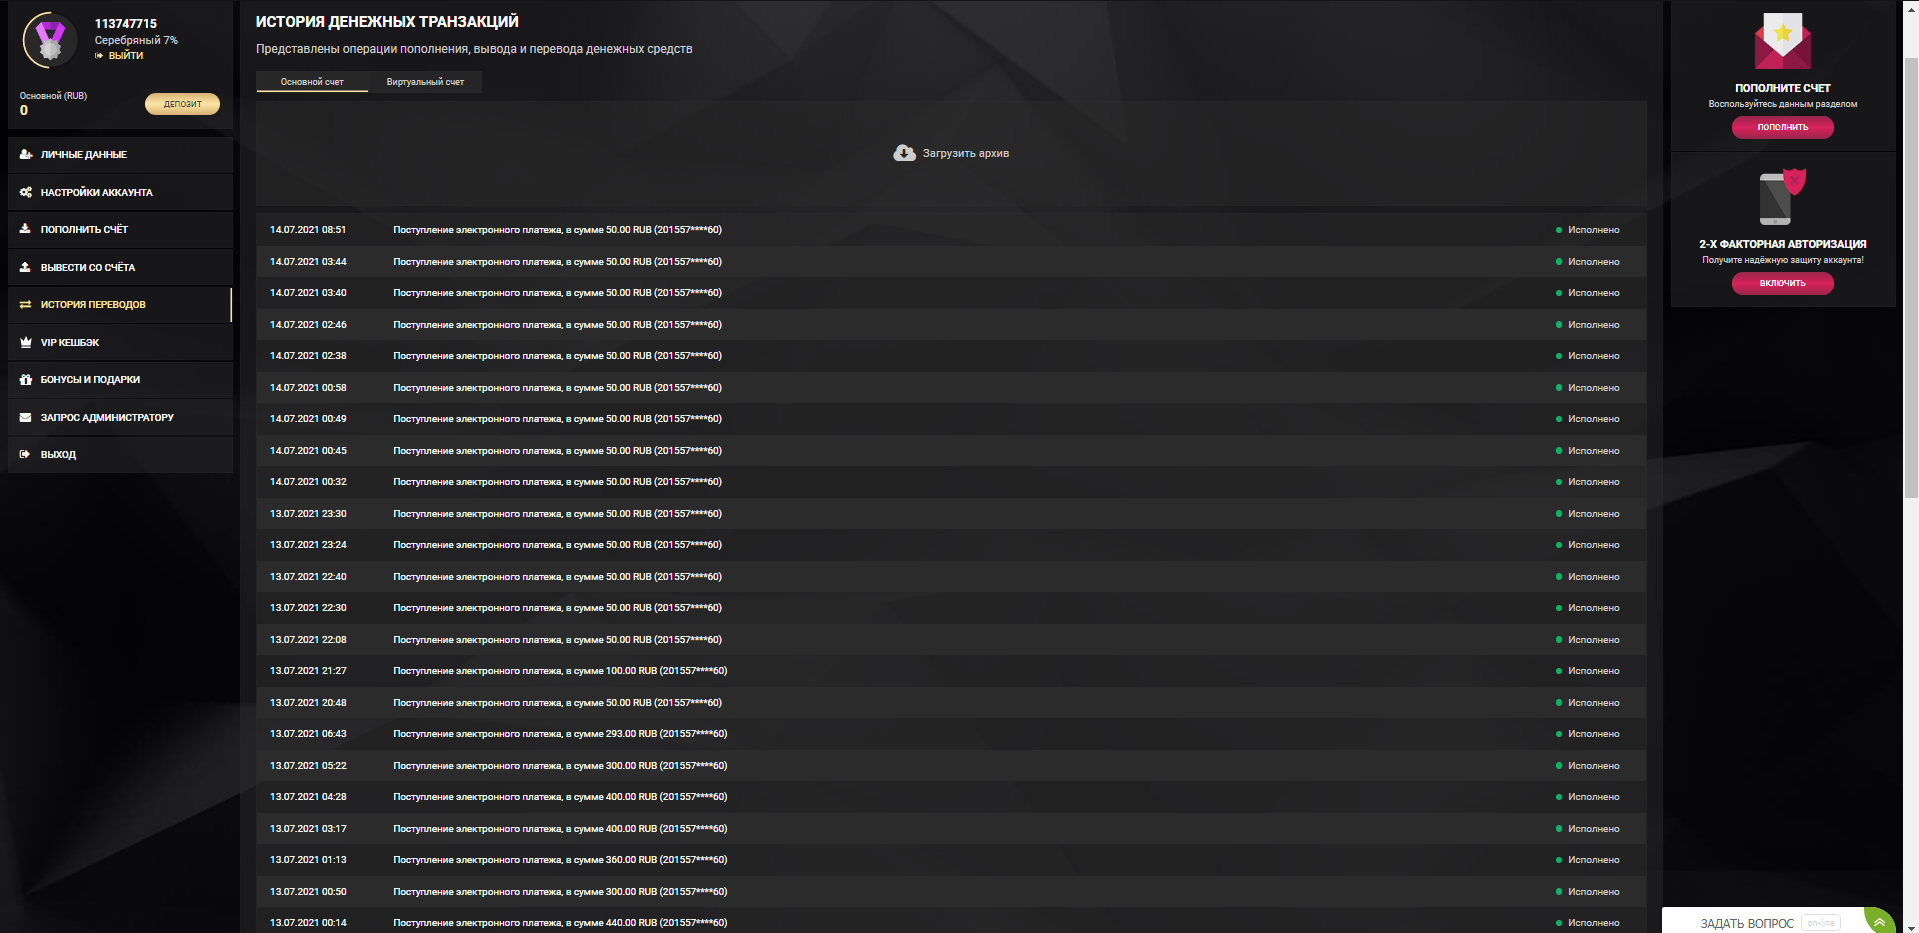This screenshot has width=1919, height=933.
Task: Select the Основной счет tab
Action: click(x=312, y=82)
